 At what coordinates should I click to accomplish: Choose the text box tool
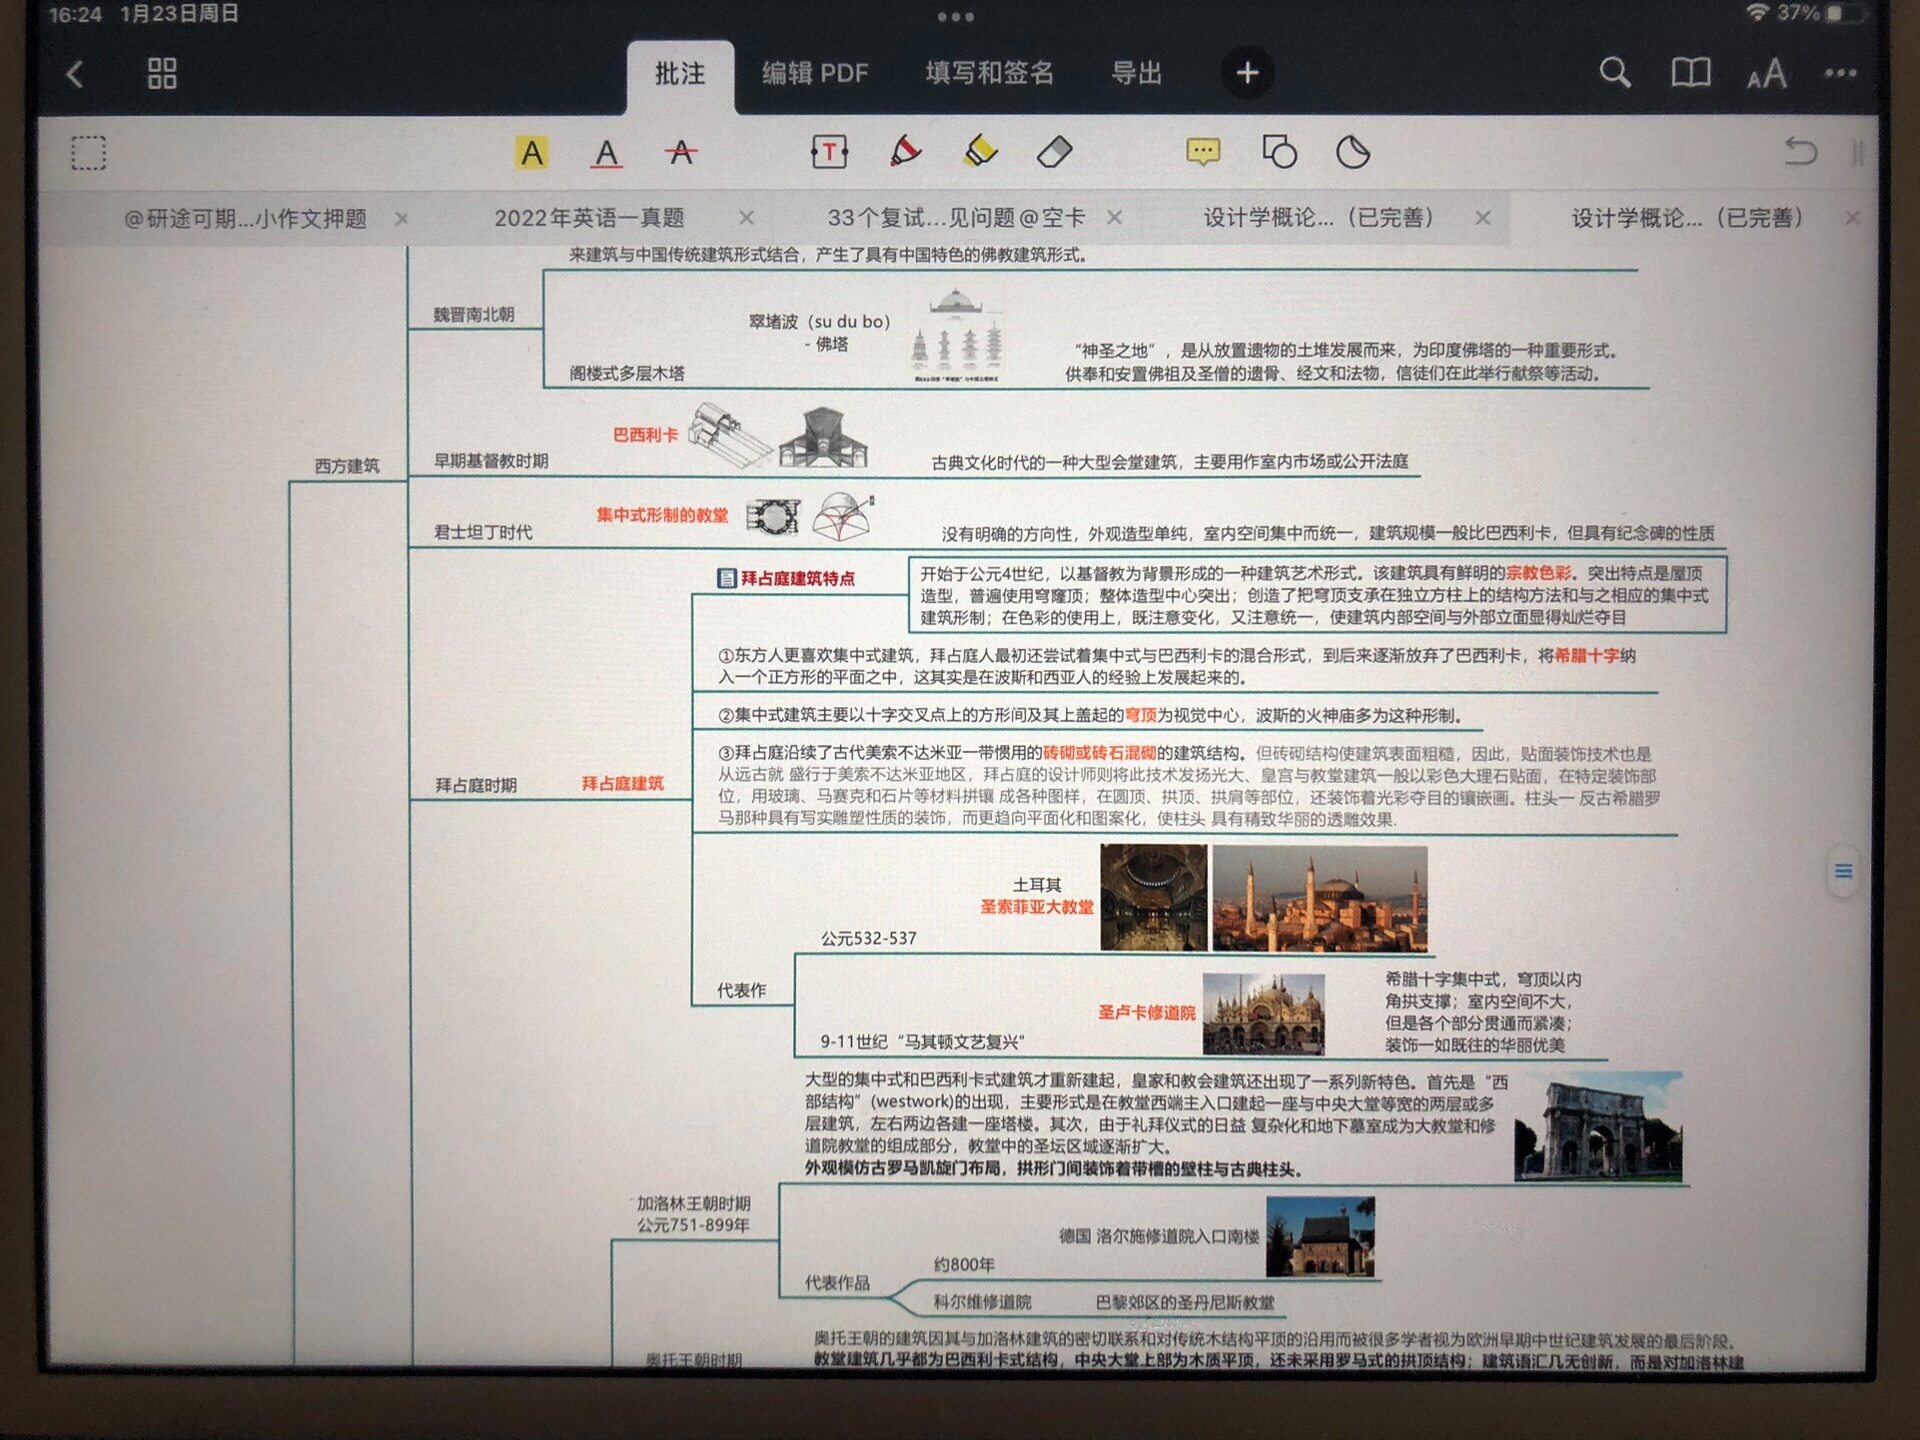point(829,152)
